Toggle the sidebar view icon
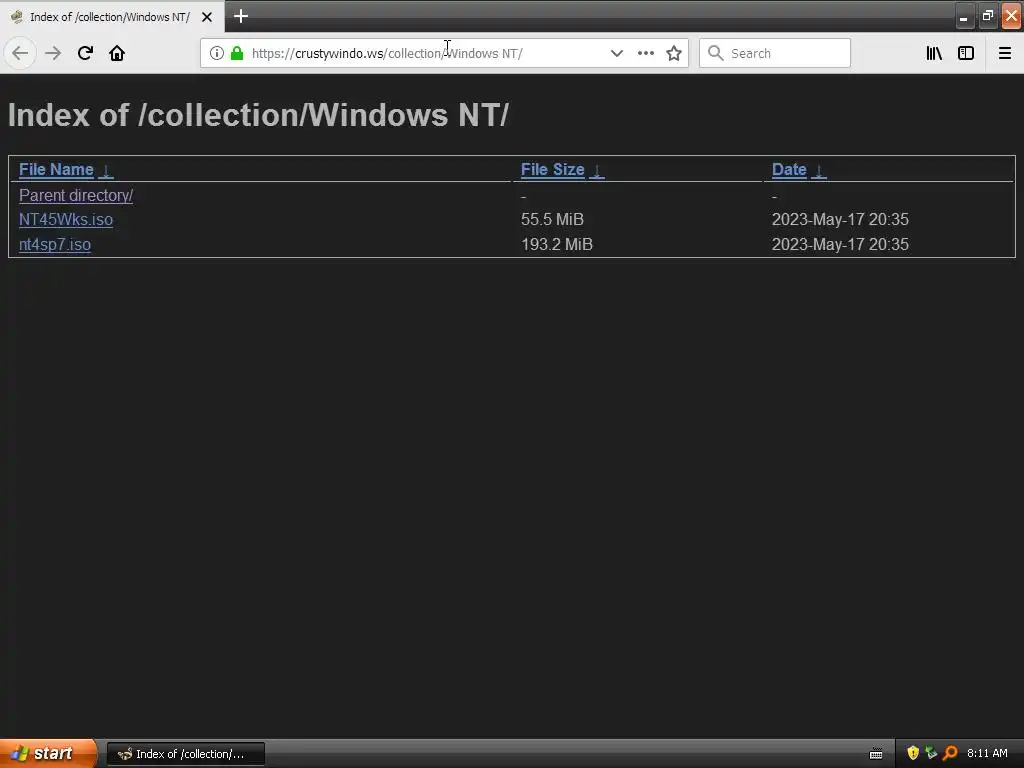1024x768 pixels. click(966, 53)
